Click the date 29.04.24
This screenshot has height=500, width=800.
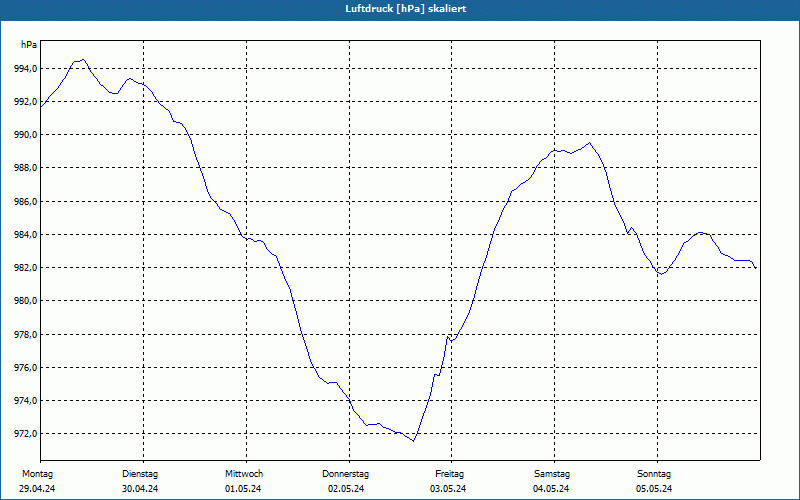click(x=37, y=489)
